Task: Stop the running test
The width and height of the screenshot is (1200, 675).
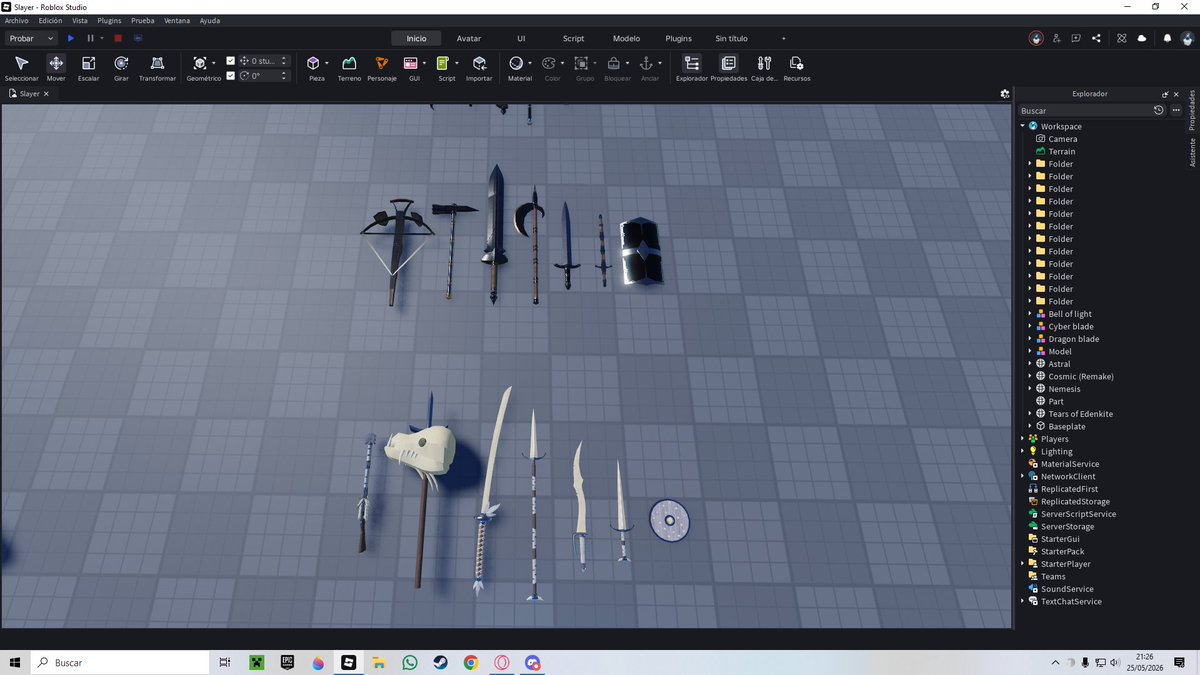Action: coord(117,38)
